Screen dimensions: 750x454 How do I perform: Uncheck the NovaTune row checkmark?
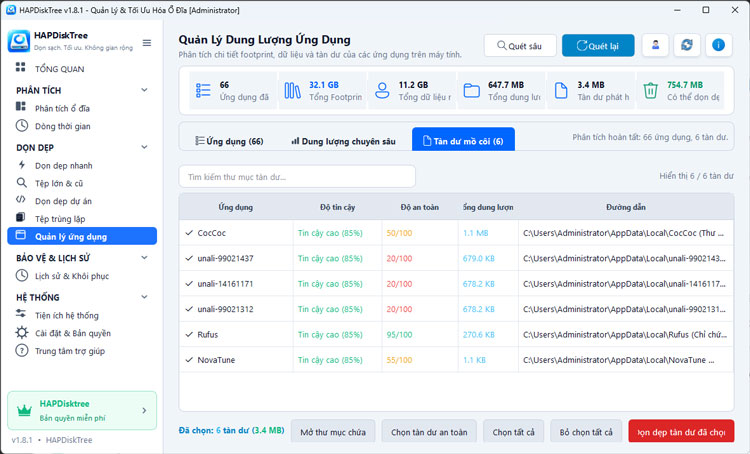[x=189, y=360]
